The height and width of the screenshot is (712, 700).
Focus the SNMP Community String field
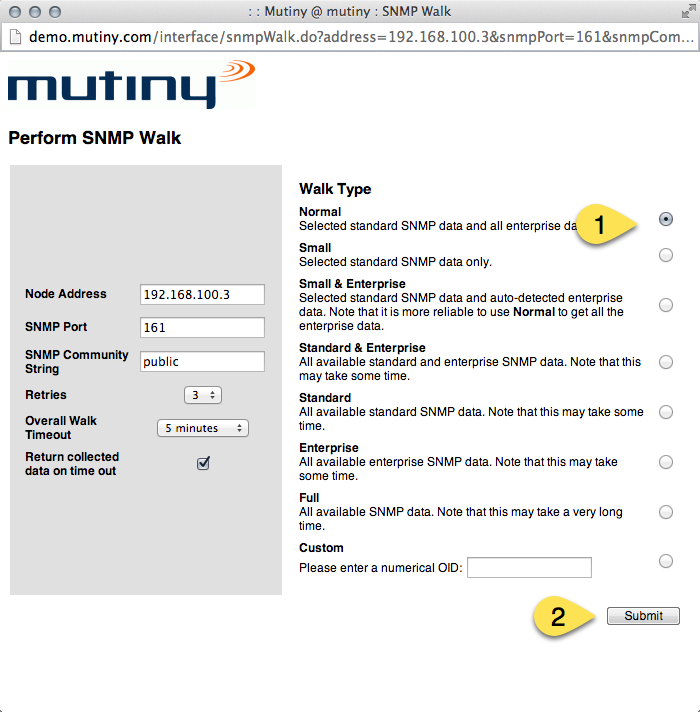tap(202, 361)
